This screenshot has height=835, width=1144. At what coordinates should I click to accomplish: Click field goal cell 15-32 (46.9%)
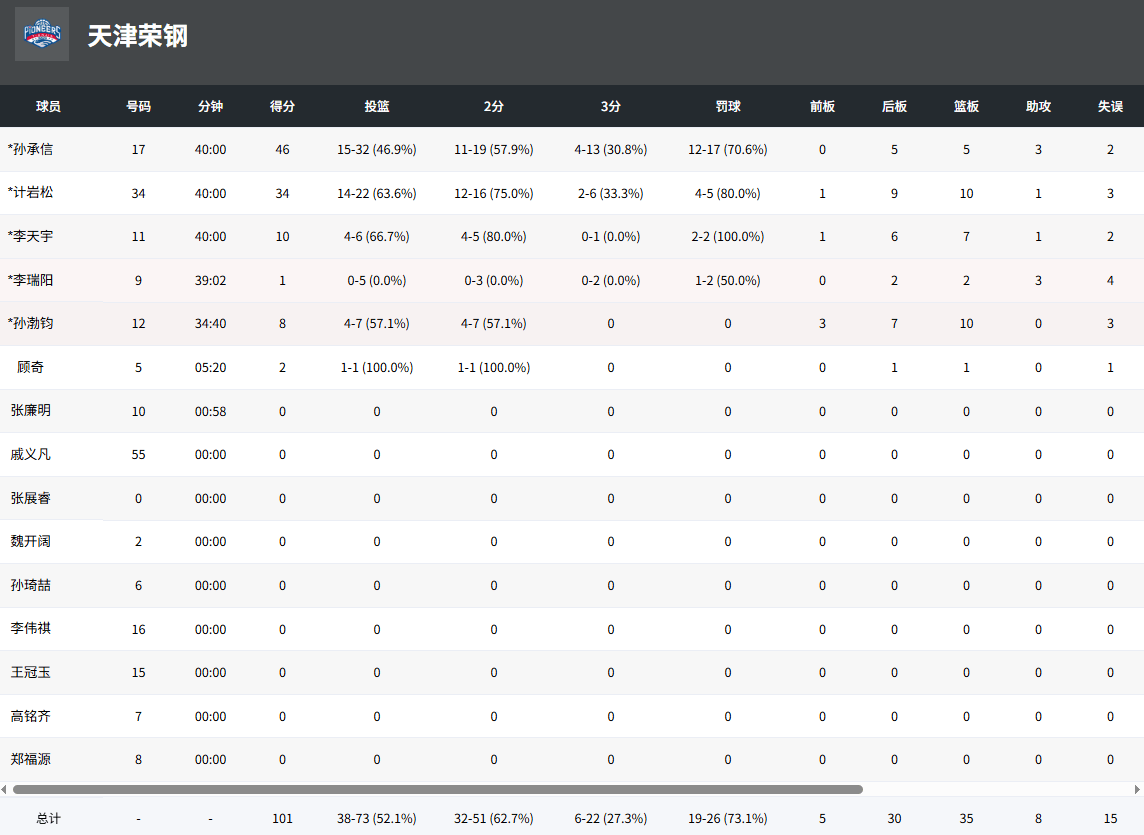[x=376, y=150]
